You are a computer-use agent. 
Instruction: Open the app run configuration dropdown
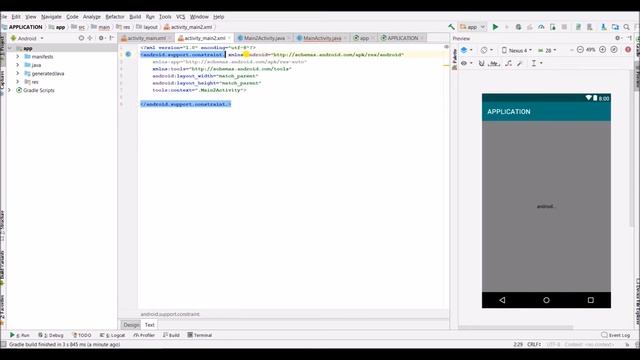pos(472,27)
